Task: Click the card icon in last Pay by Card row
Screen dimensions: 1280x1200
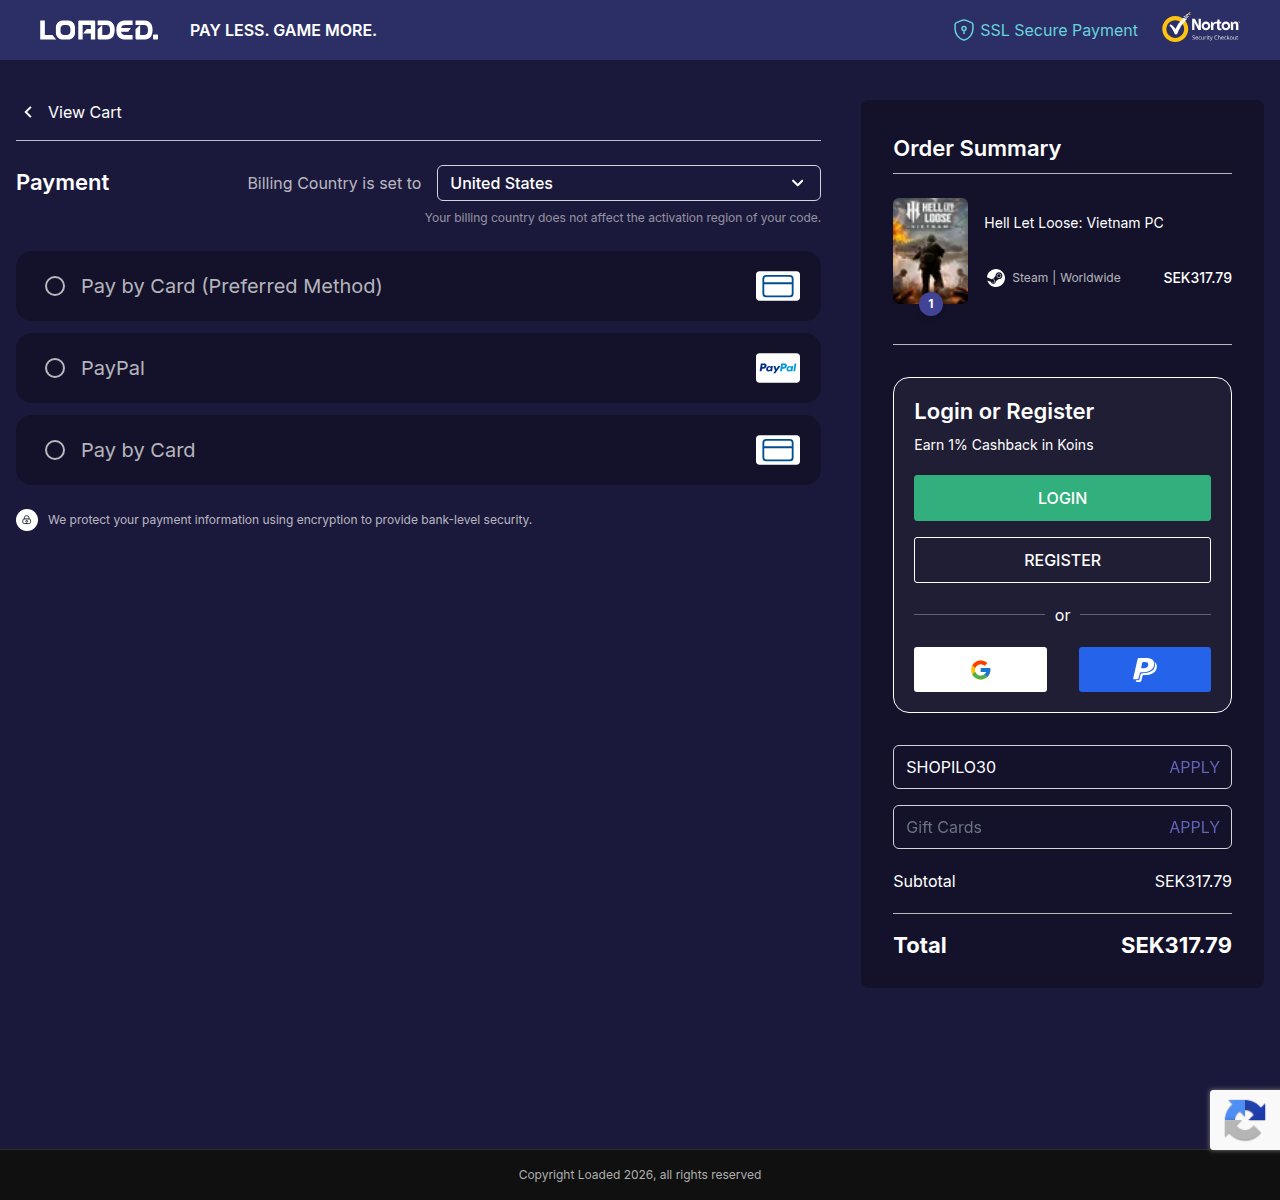Action: [x=778, y=450]
